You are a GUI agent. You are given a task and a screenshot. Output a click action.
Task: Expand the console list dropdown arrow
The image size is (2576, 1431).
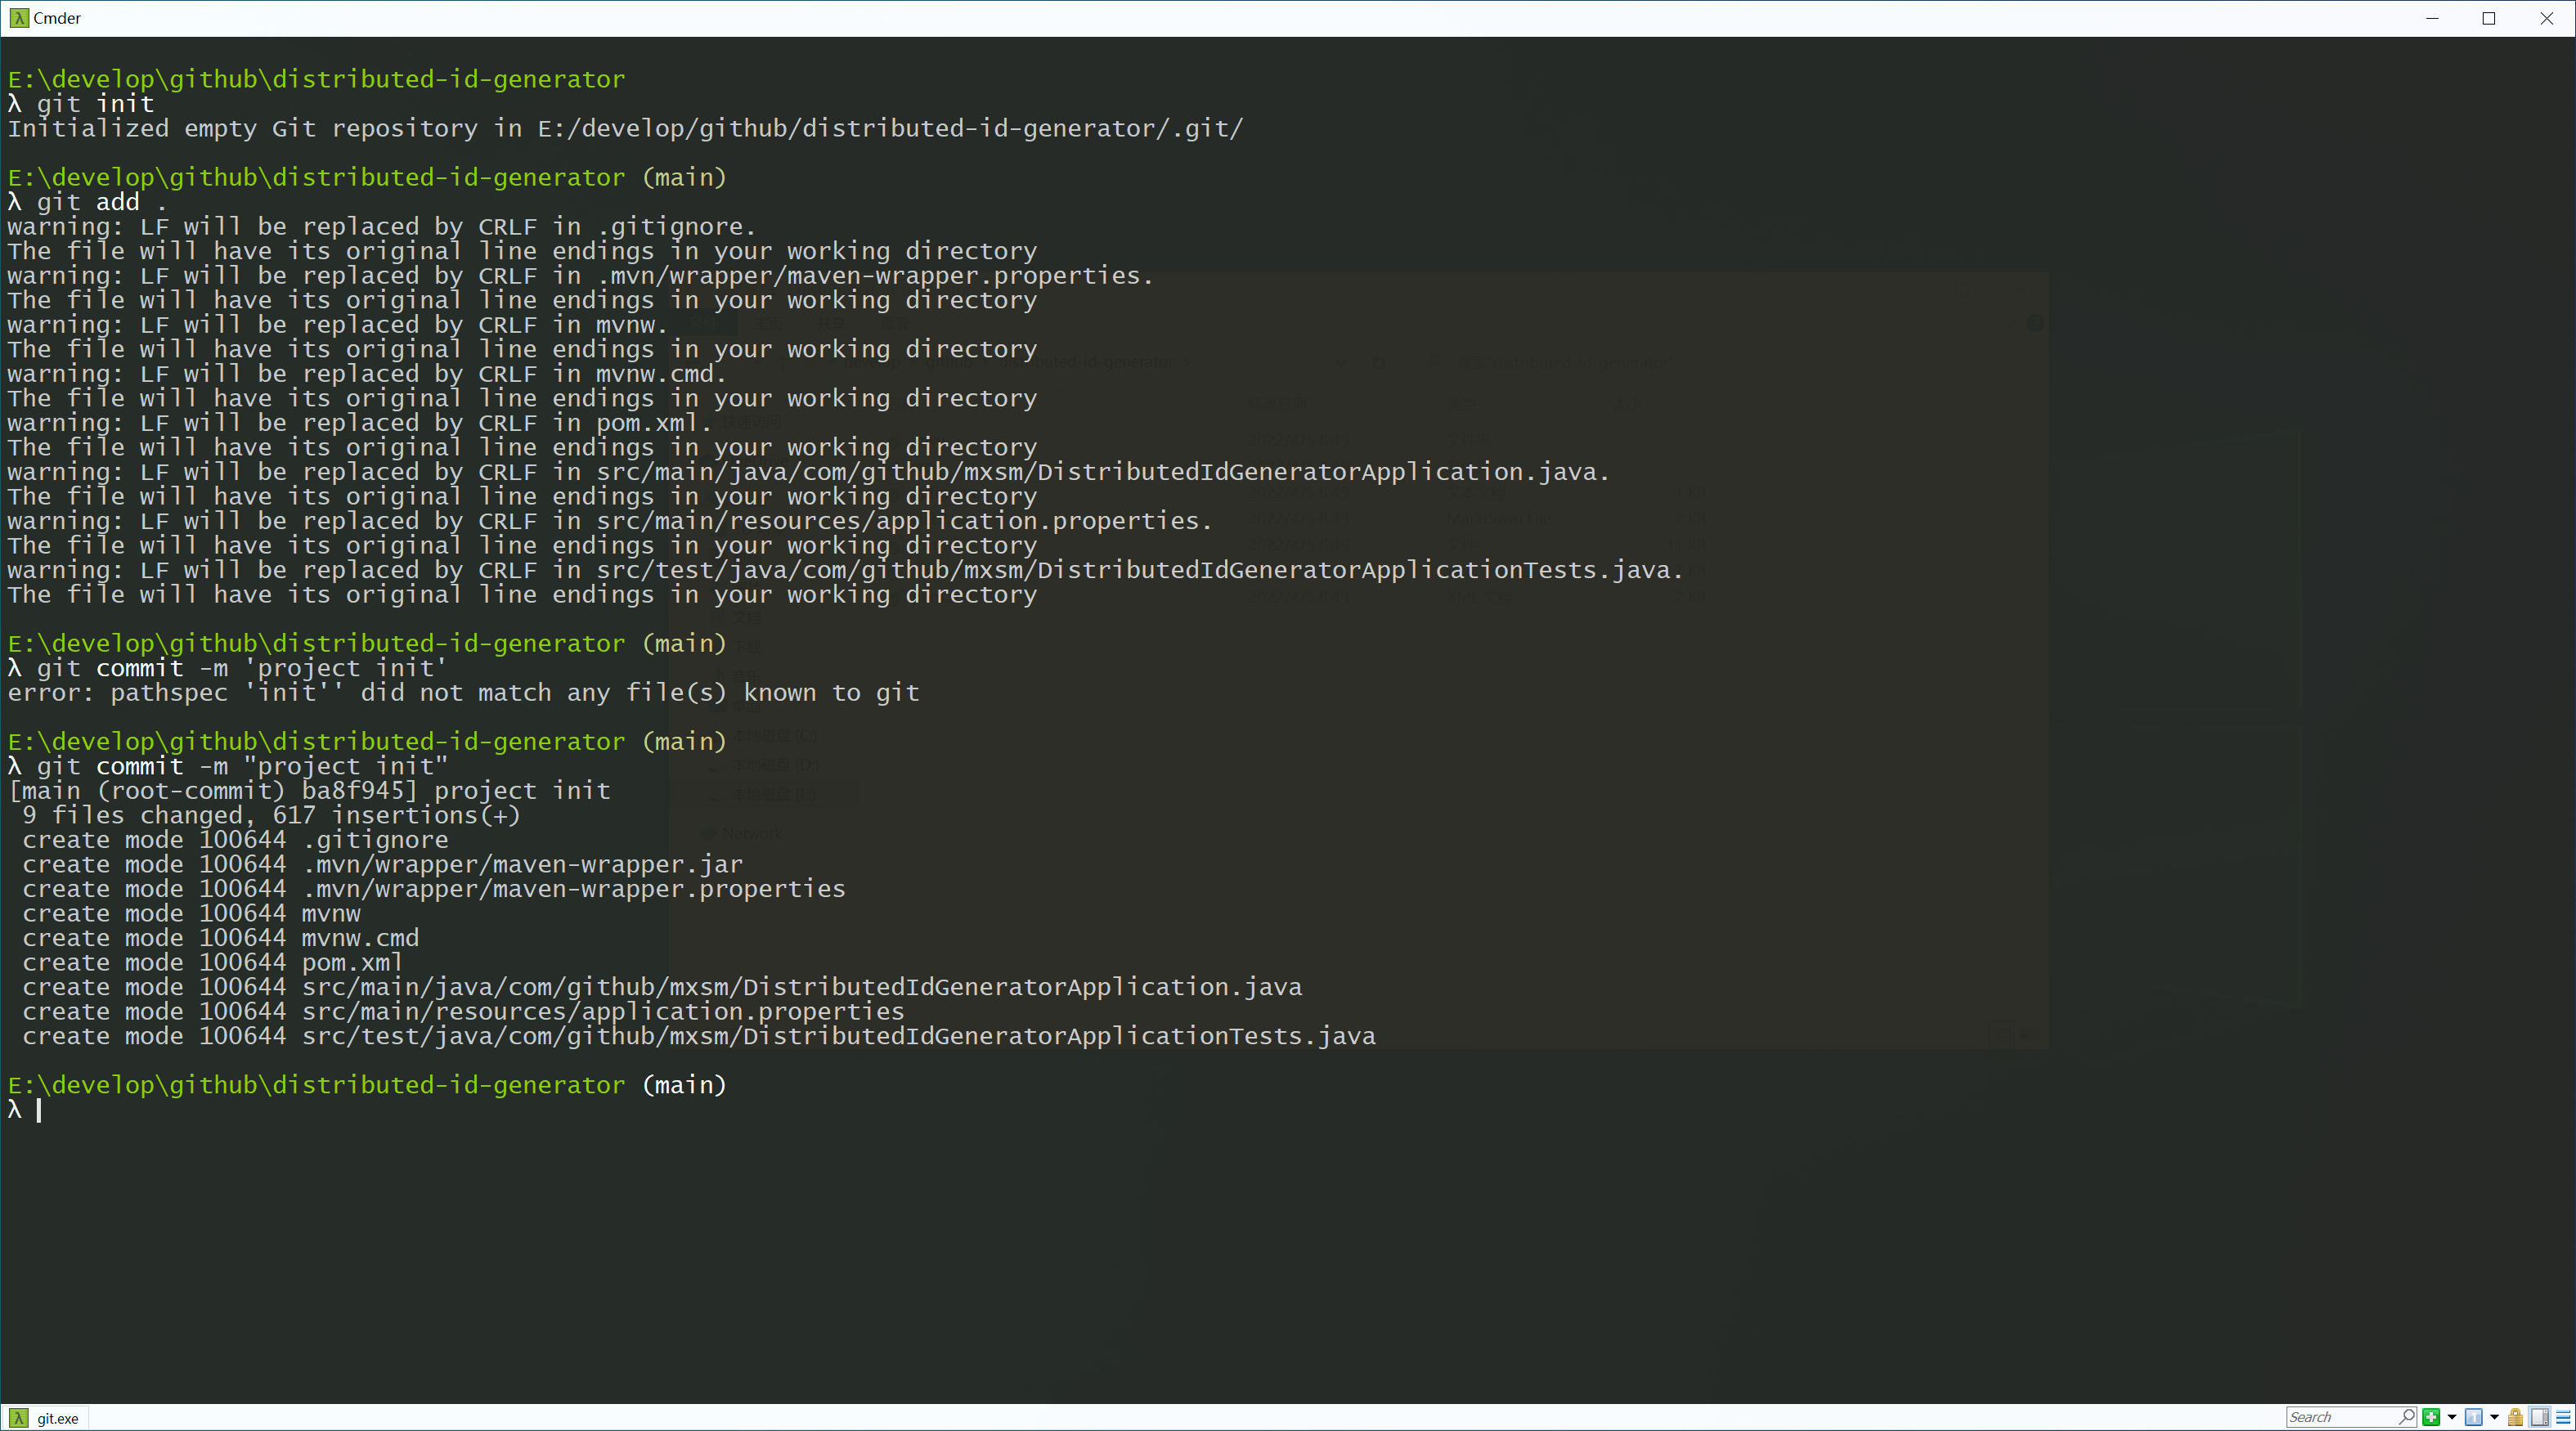tap(2494, 1417)
